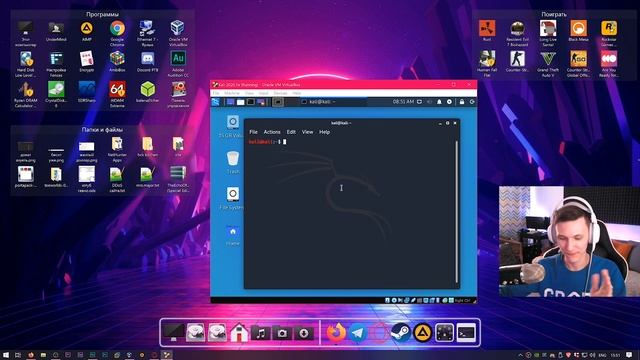The height and width of the screenshot is (360, 640).
Task: Open the monitor computer icon in the dock
Action: pos(174,332)
